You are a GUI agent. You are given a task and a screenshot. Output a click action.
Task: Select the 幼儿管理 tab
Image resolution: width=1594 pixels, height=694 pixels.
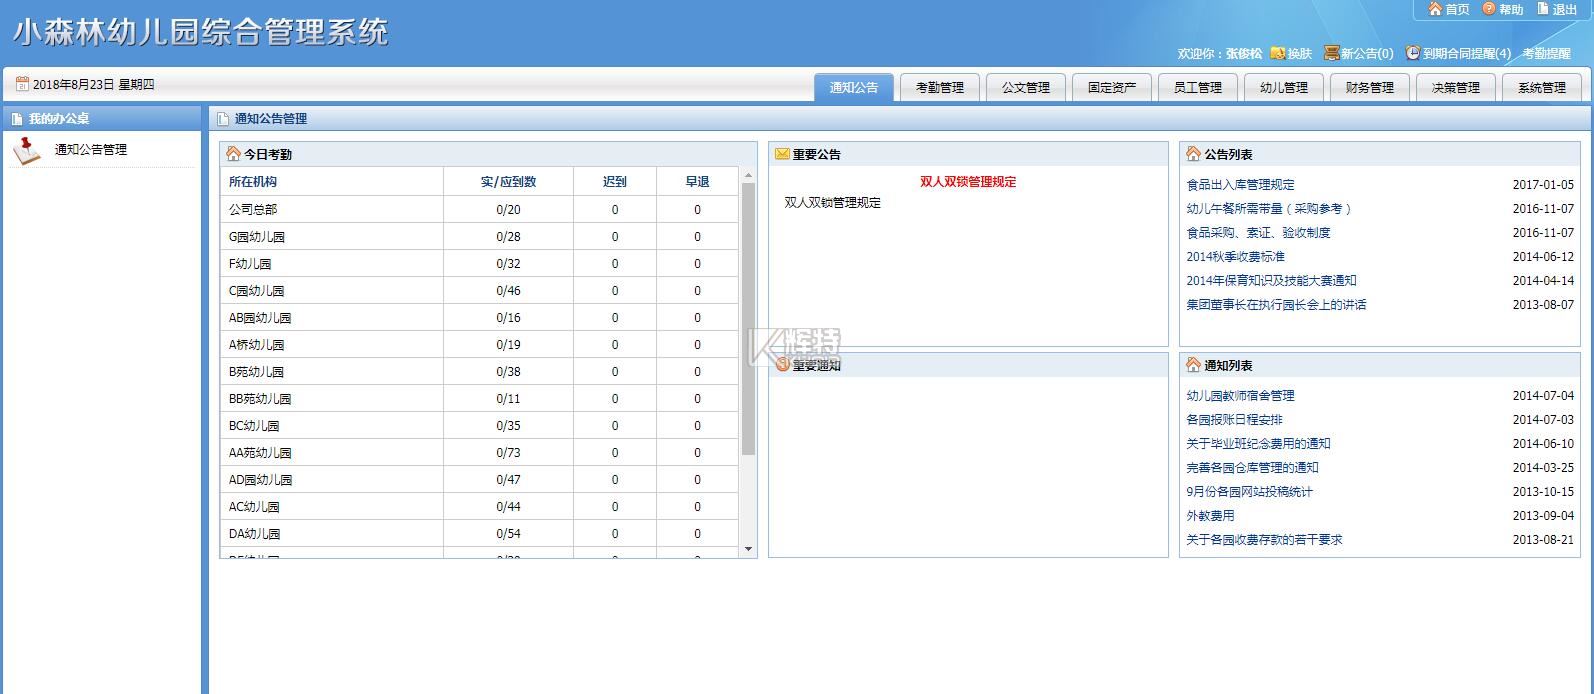[x=1283, y=88]
